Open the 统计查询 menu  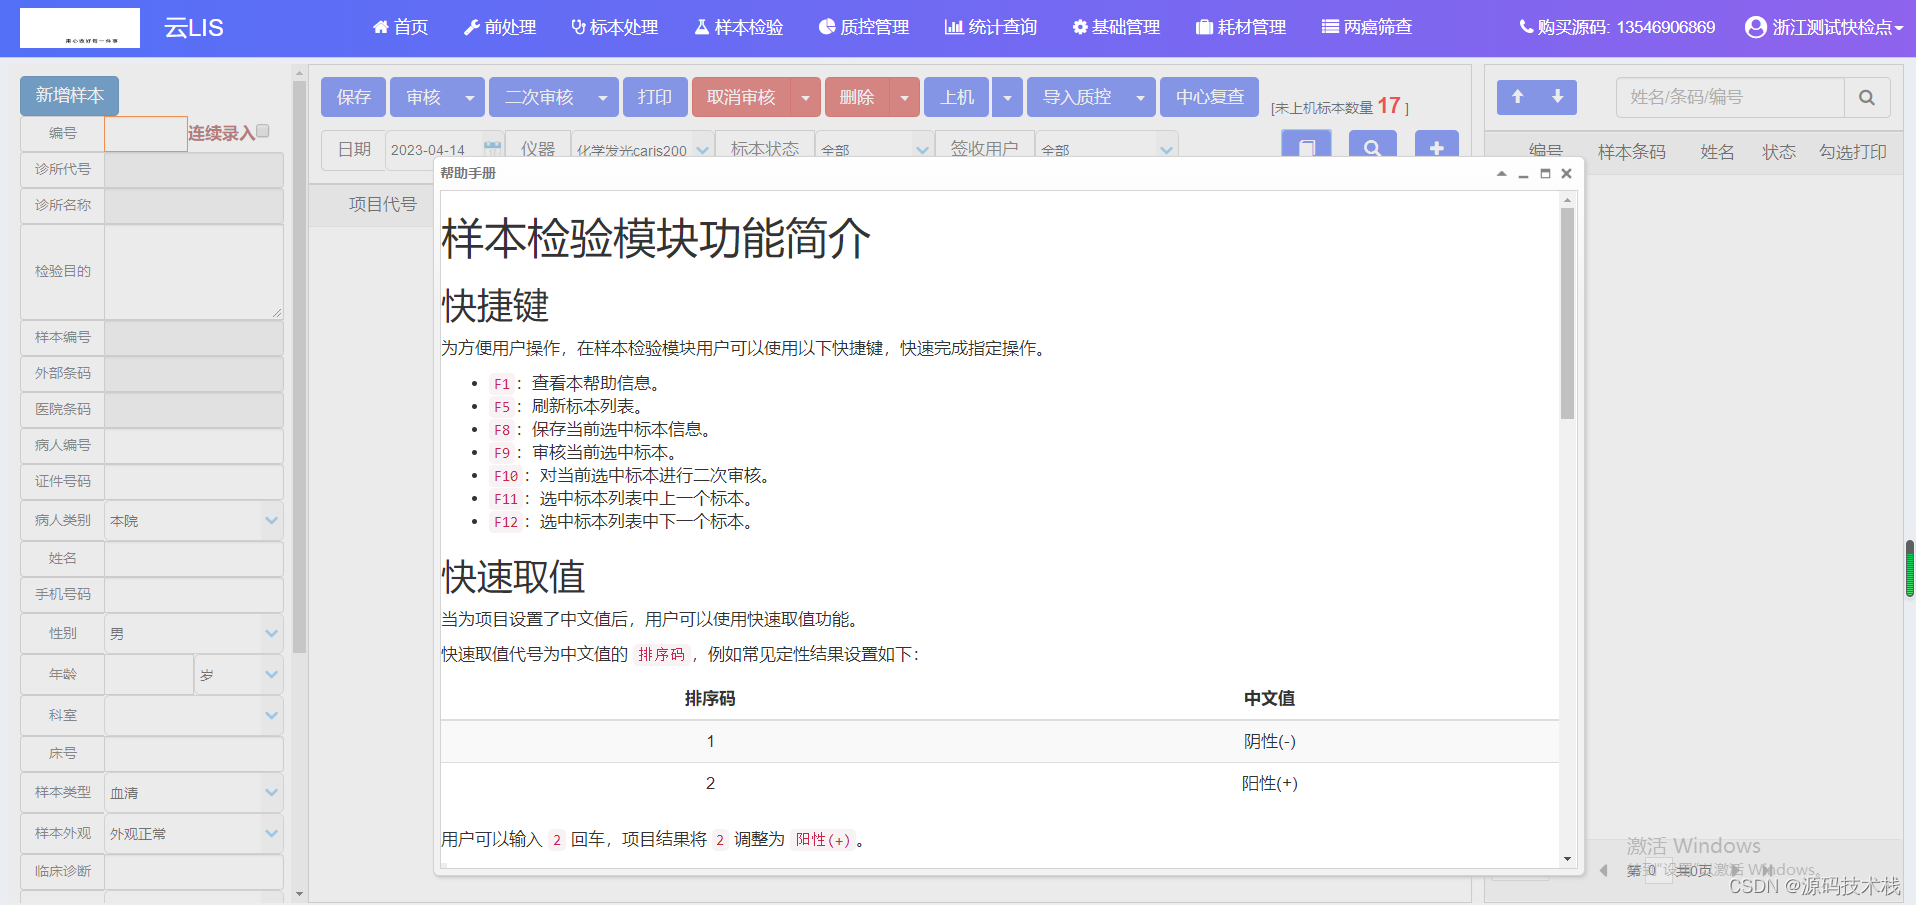pos(991,27)
